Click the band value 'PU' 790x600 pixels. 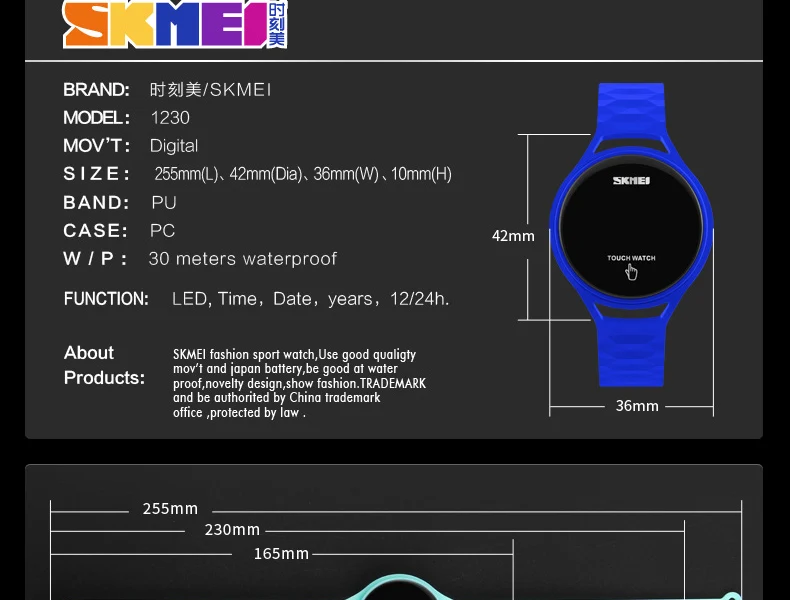[164, 203]
